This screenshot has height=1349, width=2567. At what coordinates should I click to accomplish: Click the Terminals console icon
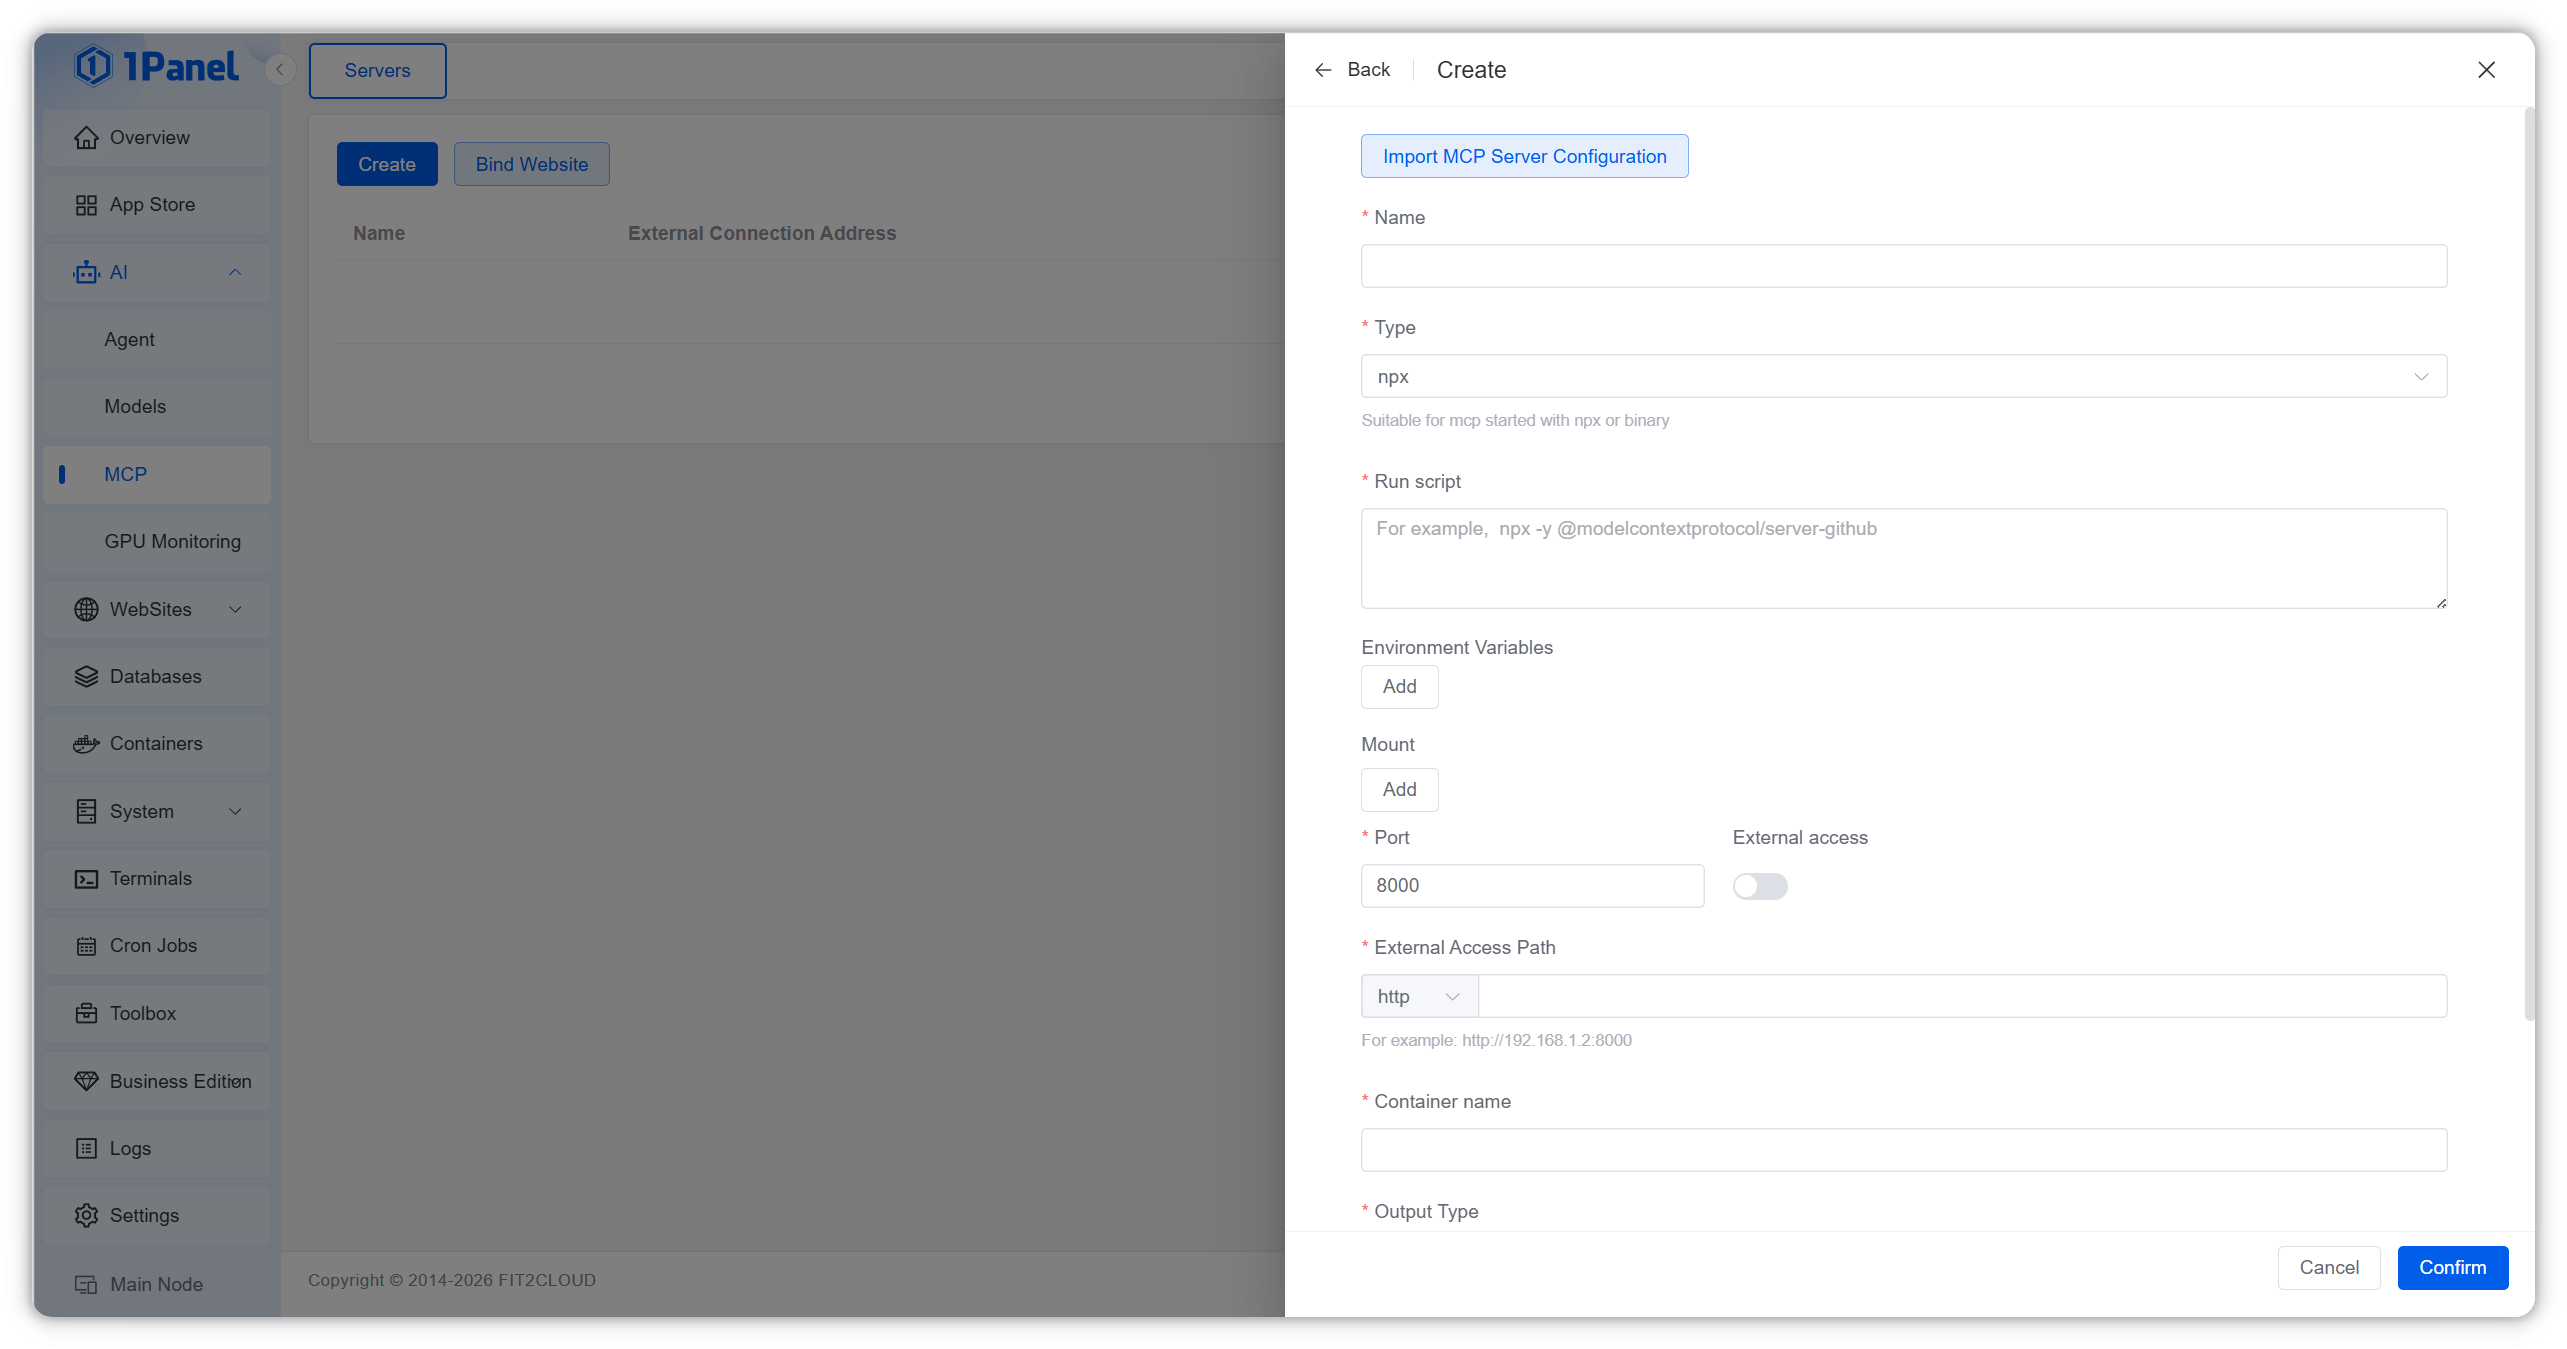click(86, 878)
